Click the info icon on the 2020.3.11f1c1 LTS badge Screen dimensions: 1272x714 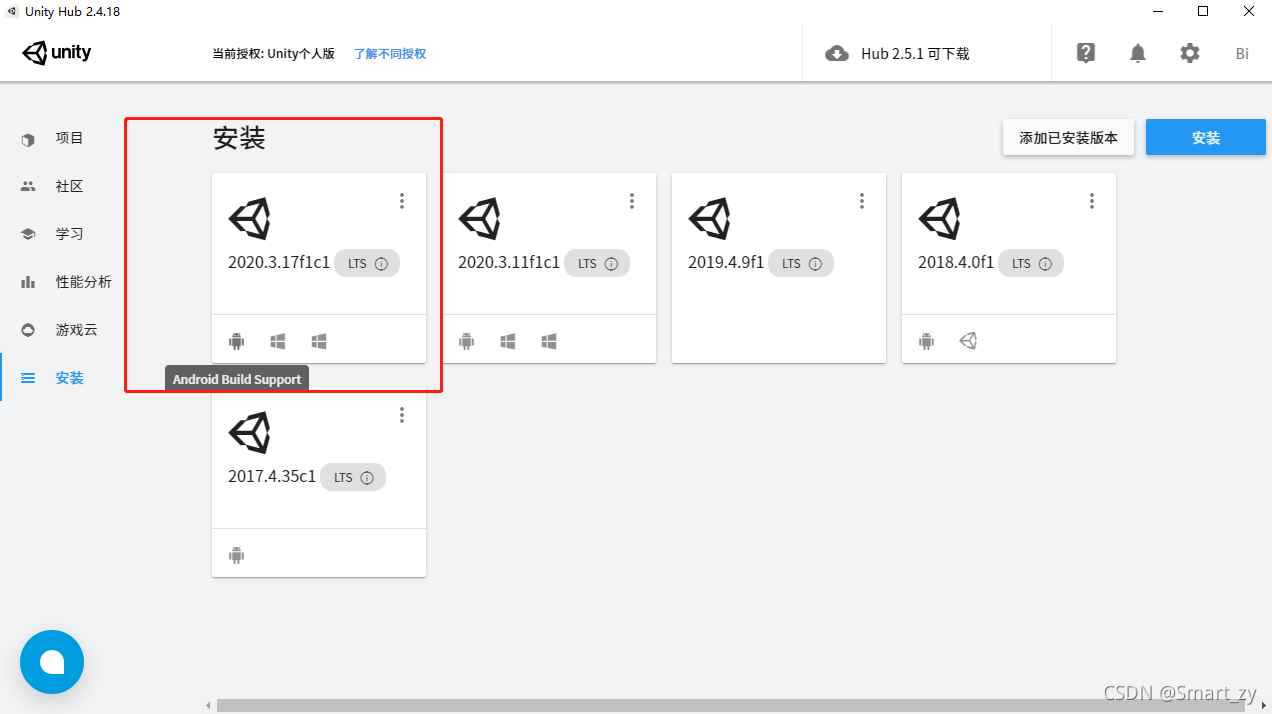click(611, 264)
